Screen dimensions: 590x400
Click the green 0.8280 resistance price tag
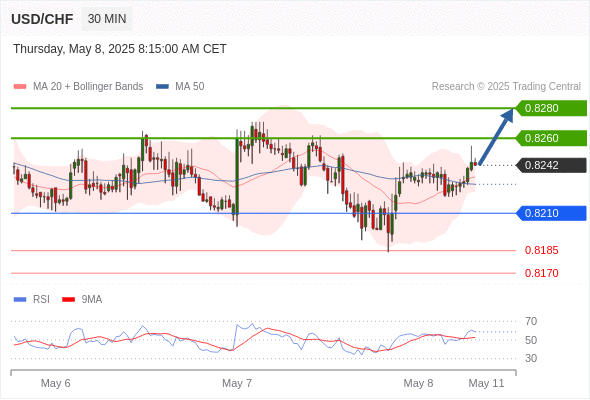[x=551, y=108]
